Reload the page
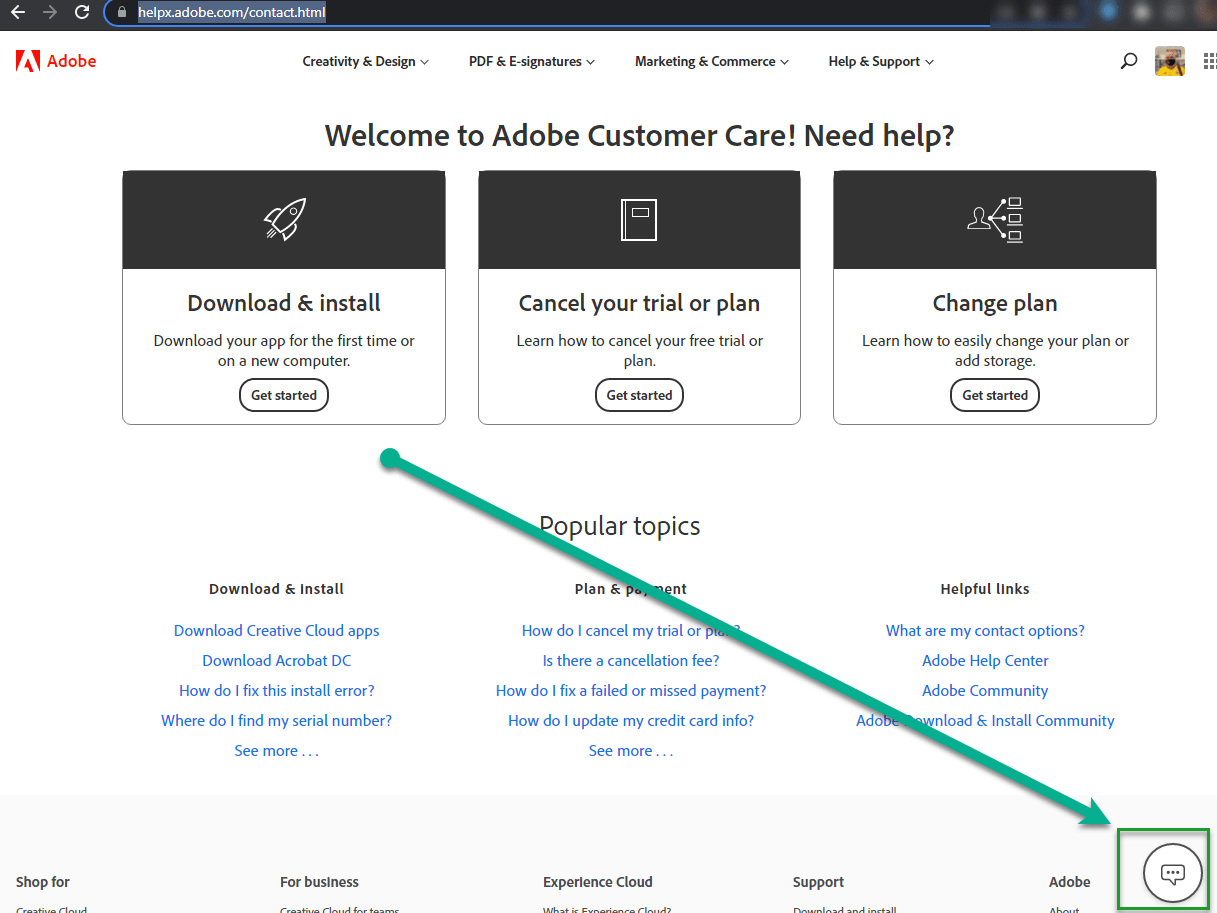 click(x=82, y=13)
